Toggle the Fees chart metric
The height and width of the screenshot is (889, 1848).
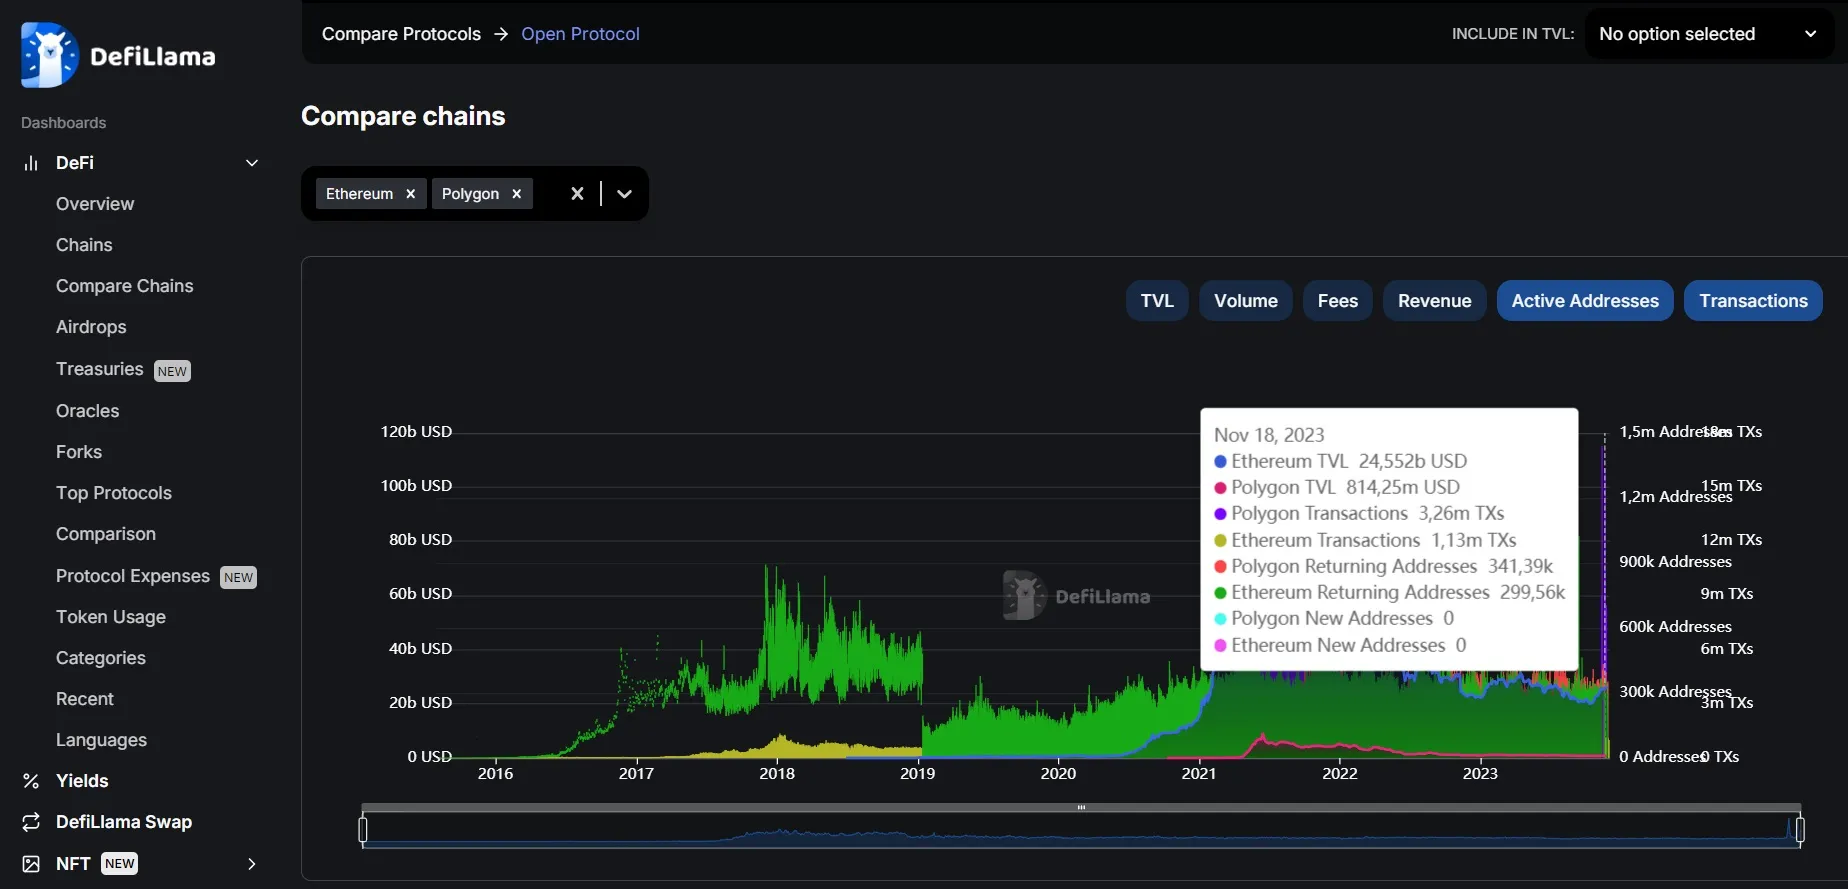pyautogui.click(x=1338, y=301)
